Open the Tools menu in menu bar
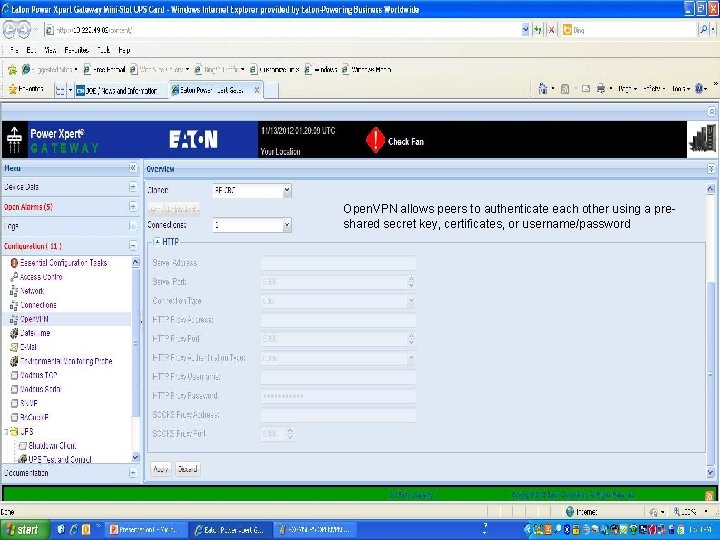This screenshot has width=720, height=540. click(x=104, y=50)
